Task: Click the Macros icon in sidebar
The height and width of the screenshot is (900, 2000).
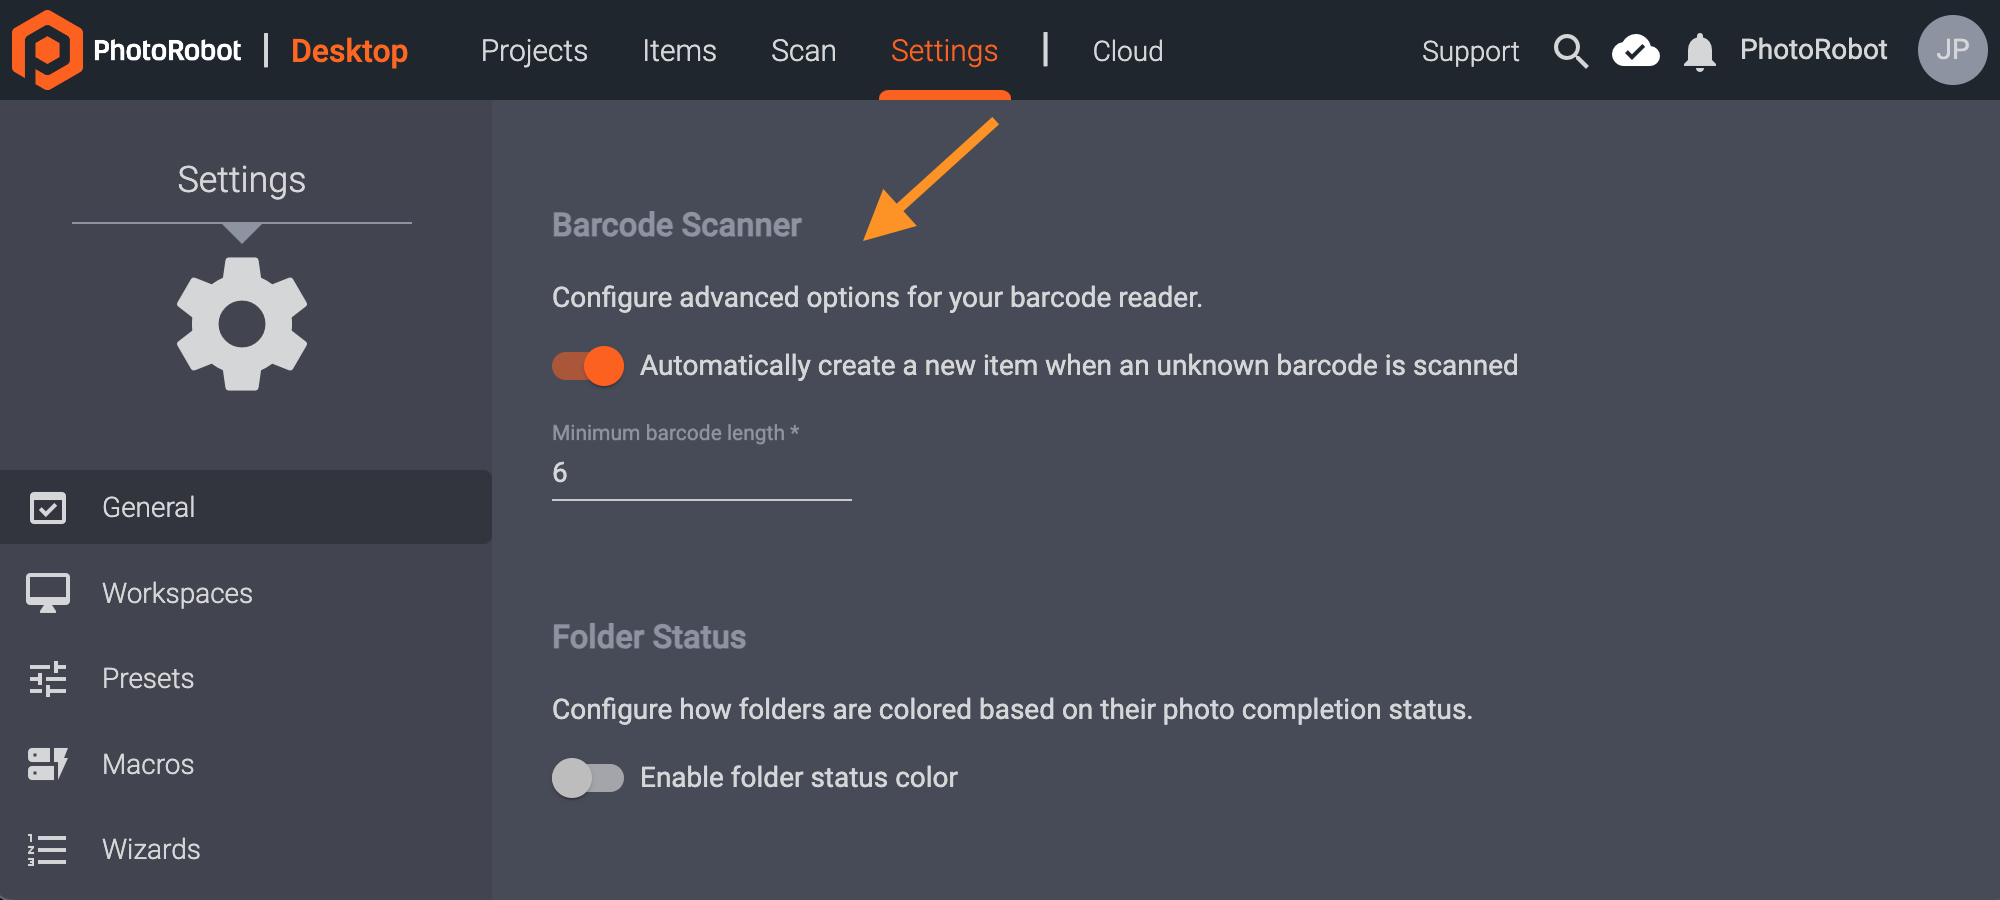Action: click(x=48, y=764)
